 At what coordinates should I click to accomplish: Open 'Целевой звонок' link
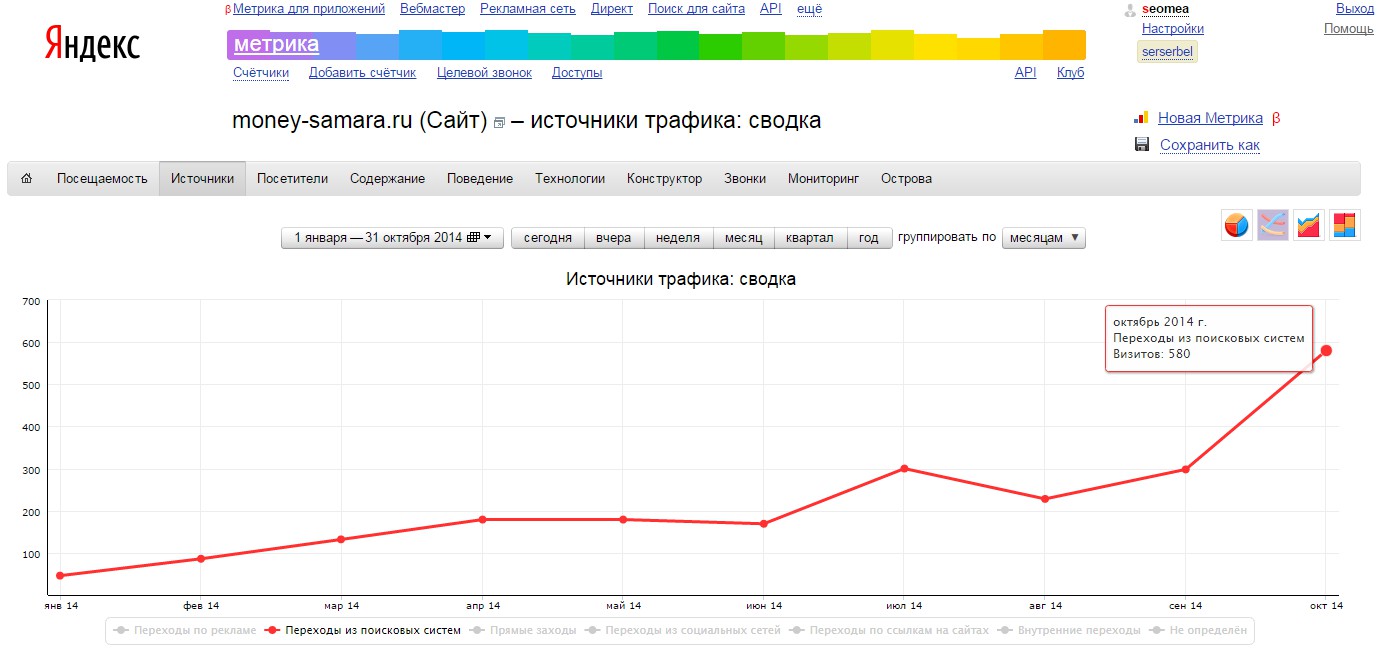pyautogui.click(x=484, y=73)
